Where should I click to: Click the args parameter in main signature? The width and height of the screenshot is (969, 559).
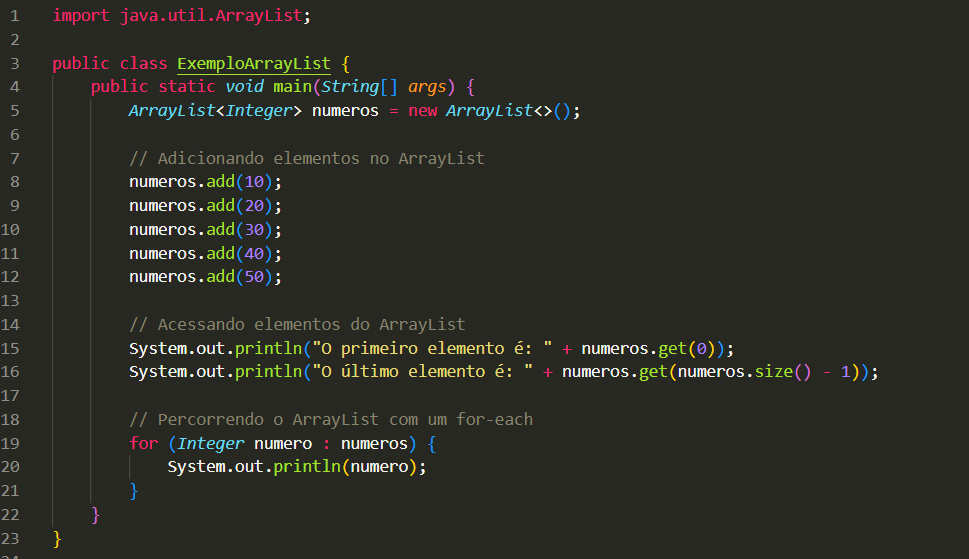point(427,87)
